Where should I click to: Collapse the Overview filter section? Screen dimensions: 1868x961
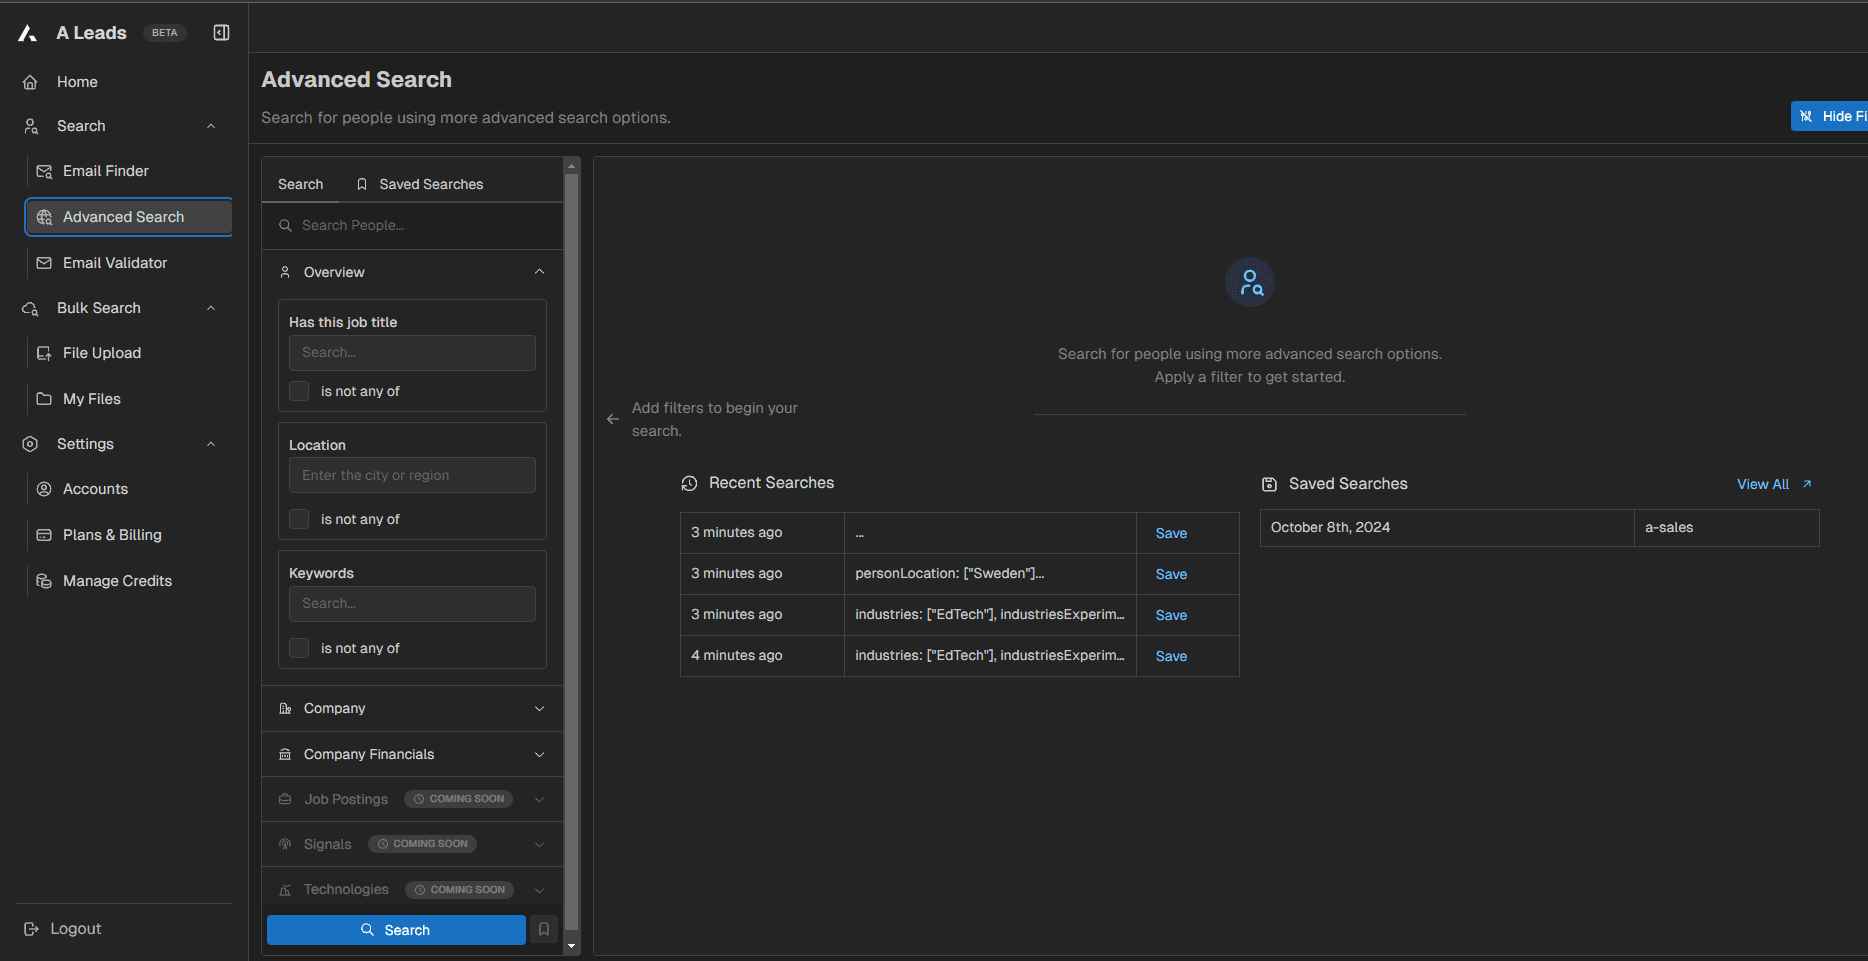(x=539, y=272)
